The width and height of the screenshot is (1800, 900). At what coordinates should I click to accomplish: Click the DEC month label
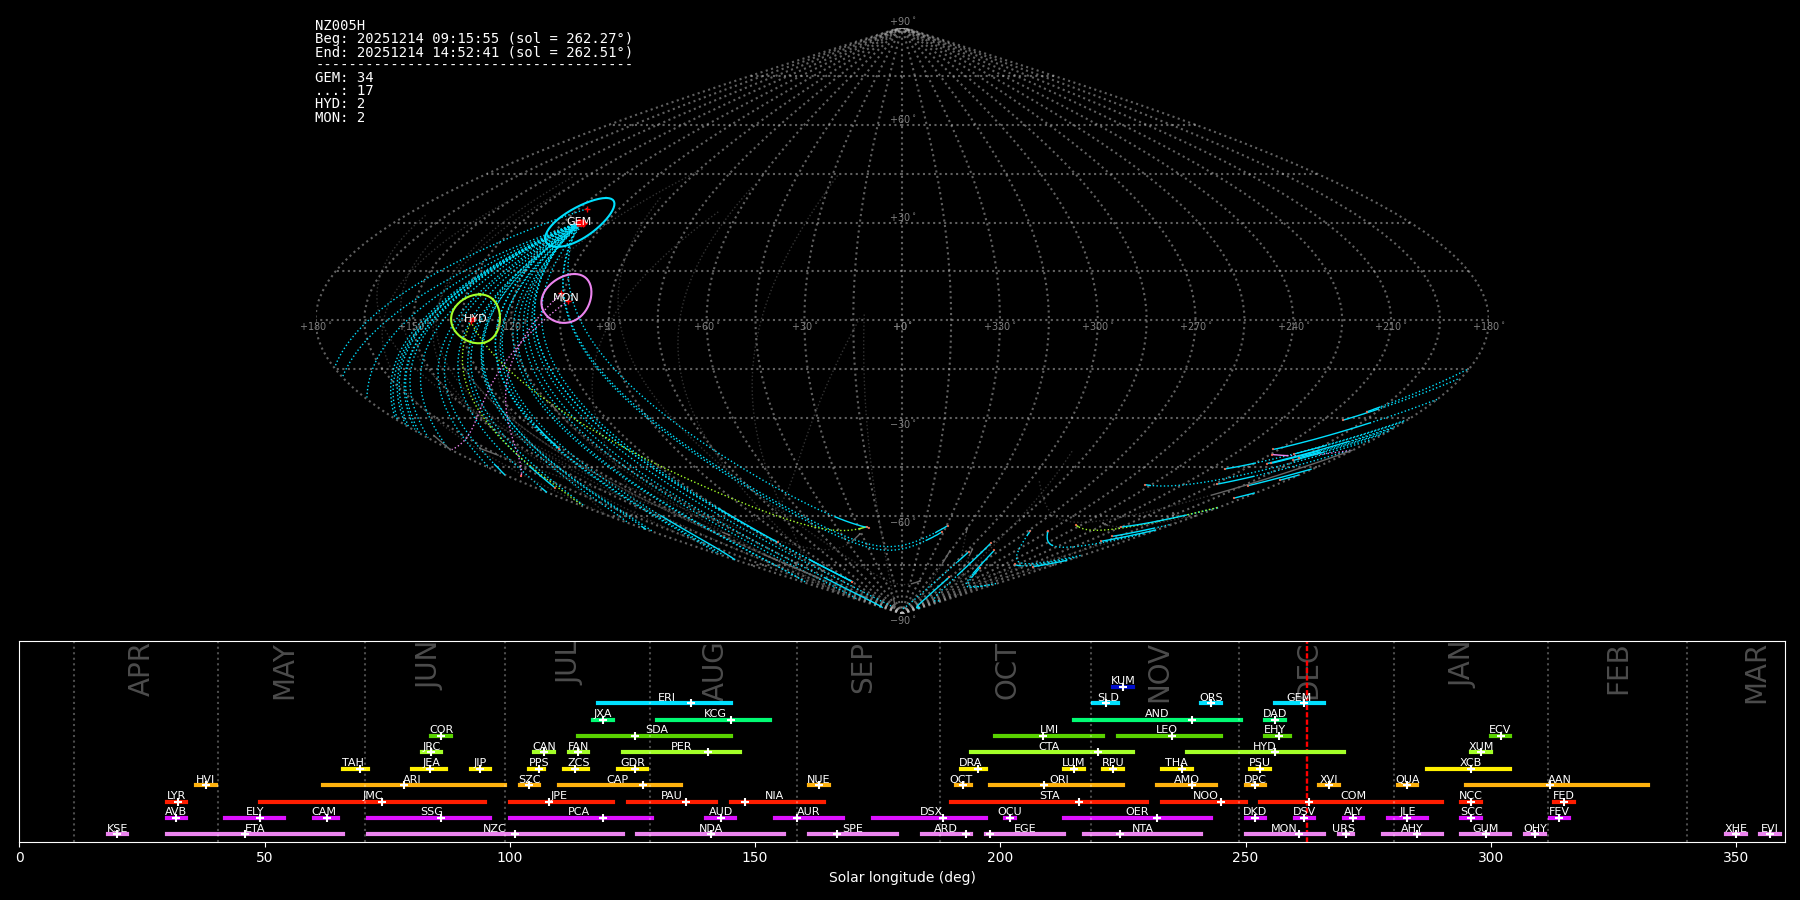[1310, 672]
